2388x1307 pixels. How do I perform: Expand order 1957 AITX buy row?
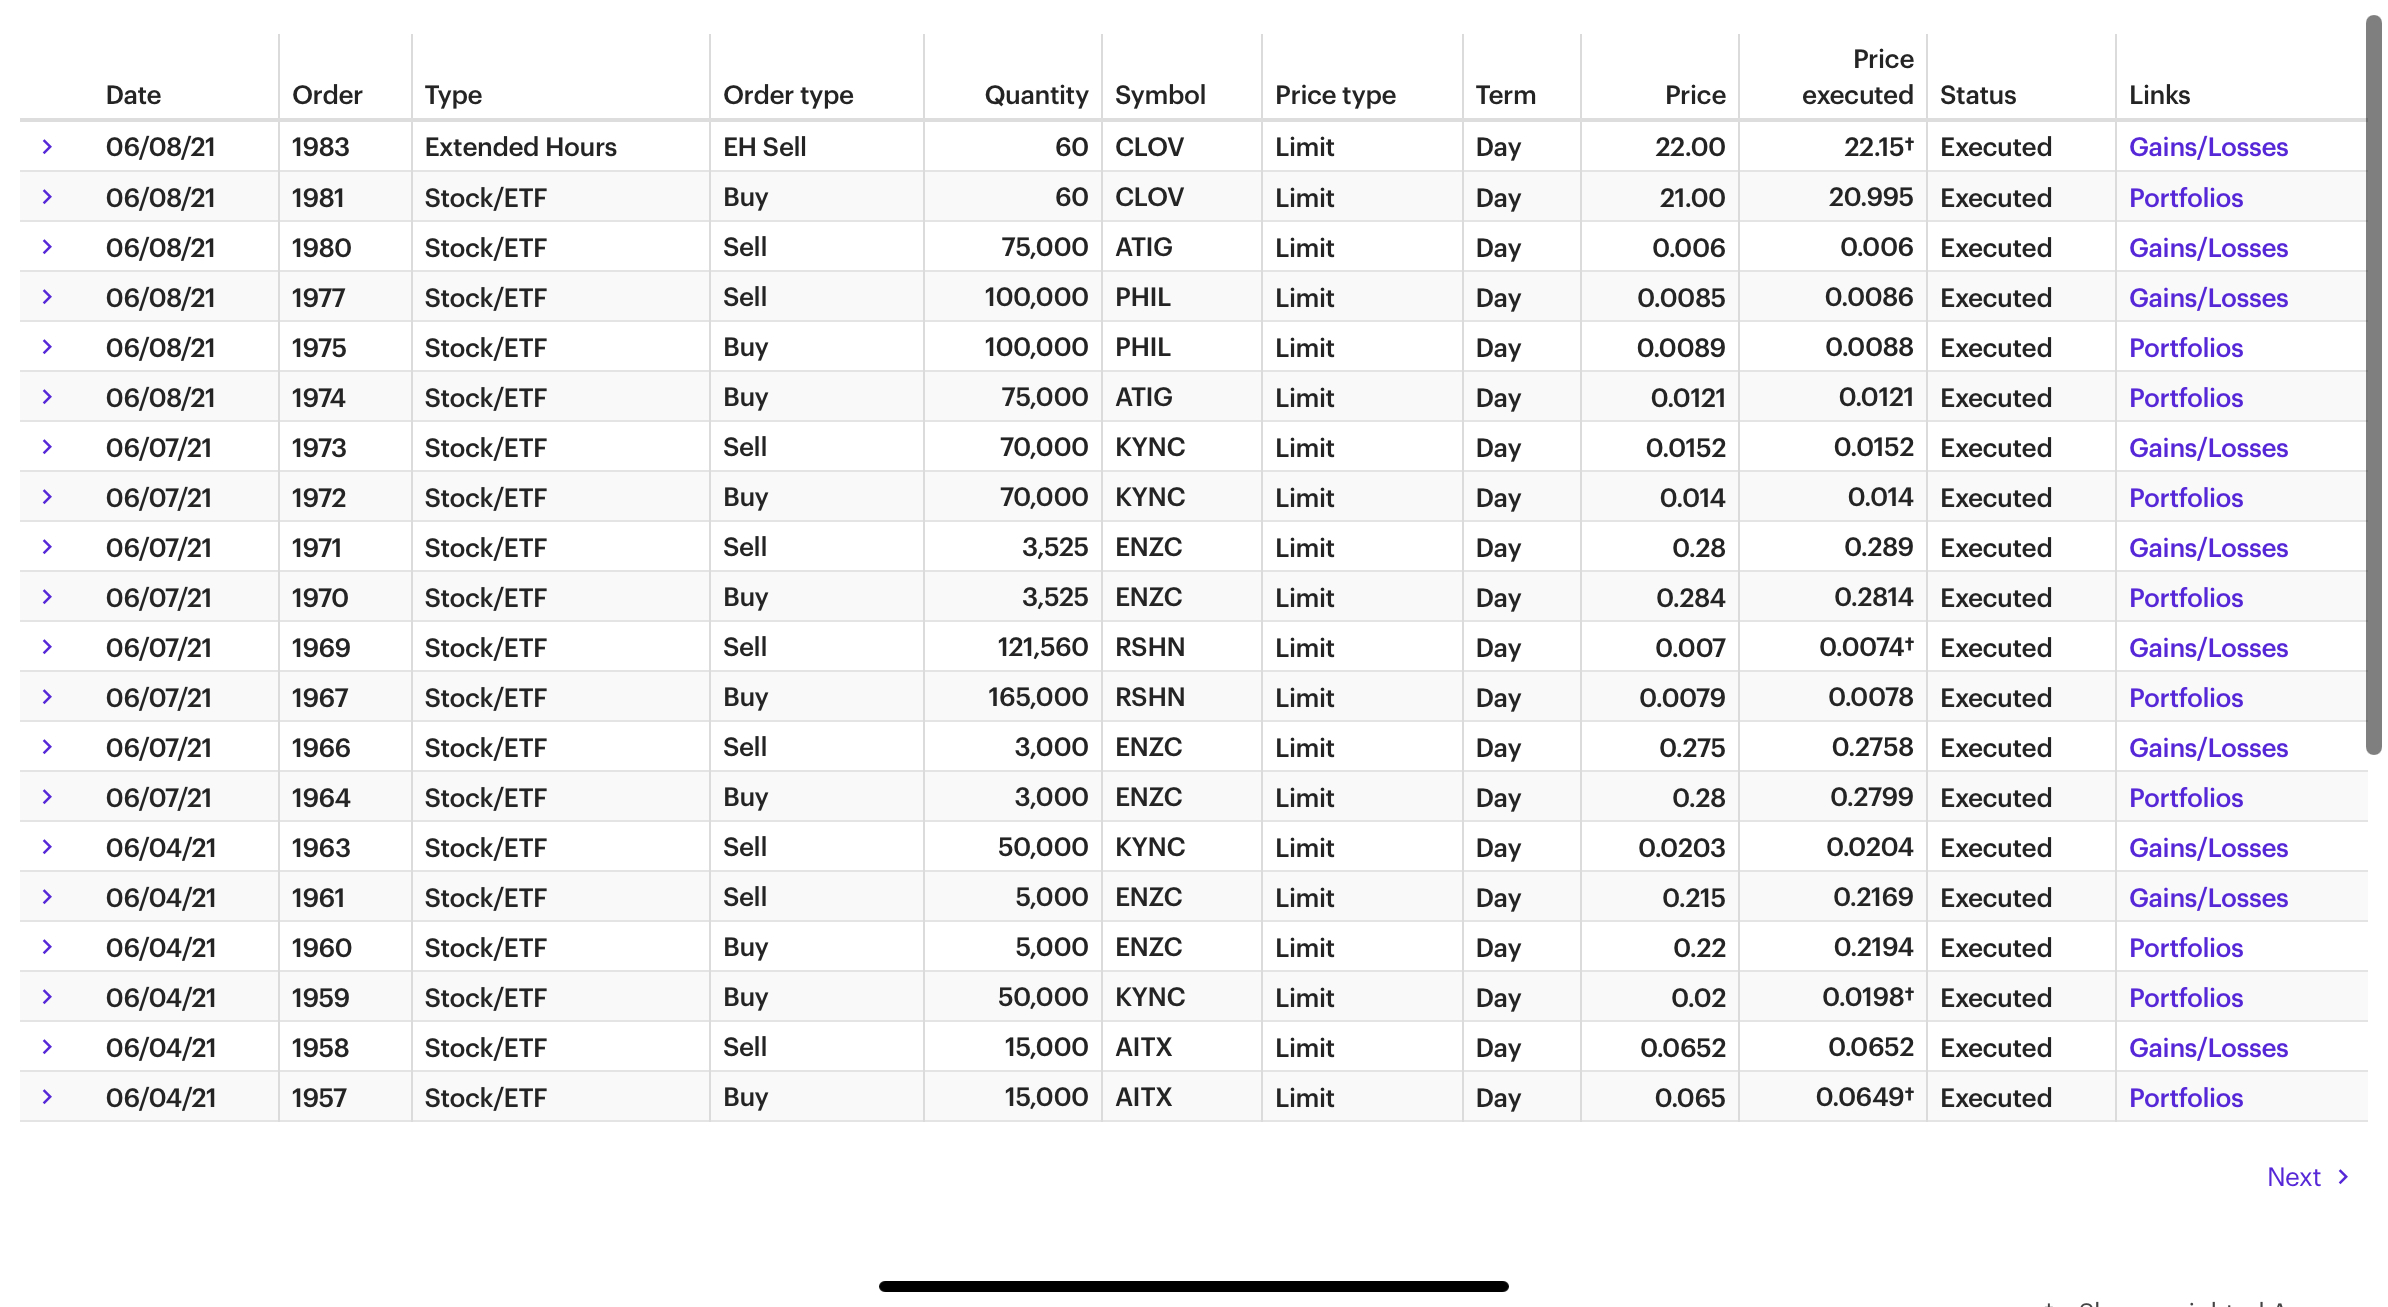pyautogui.click(x=47, y=1097)
